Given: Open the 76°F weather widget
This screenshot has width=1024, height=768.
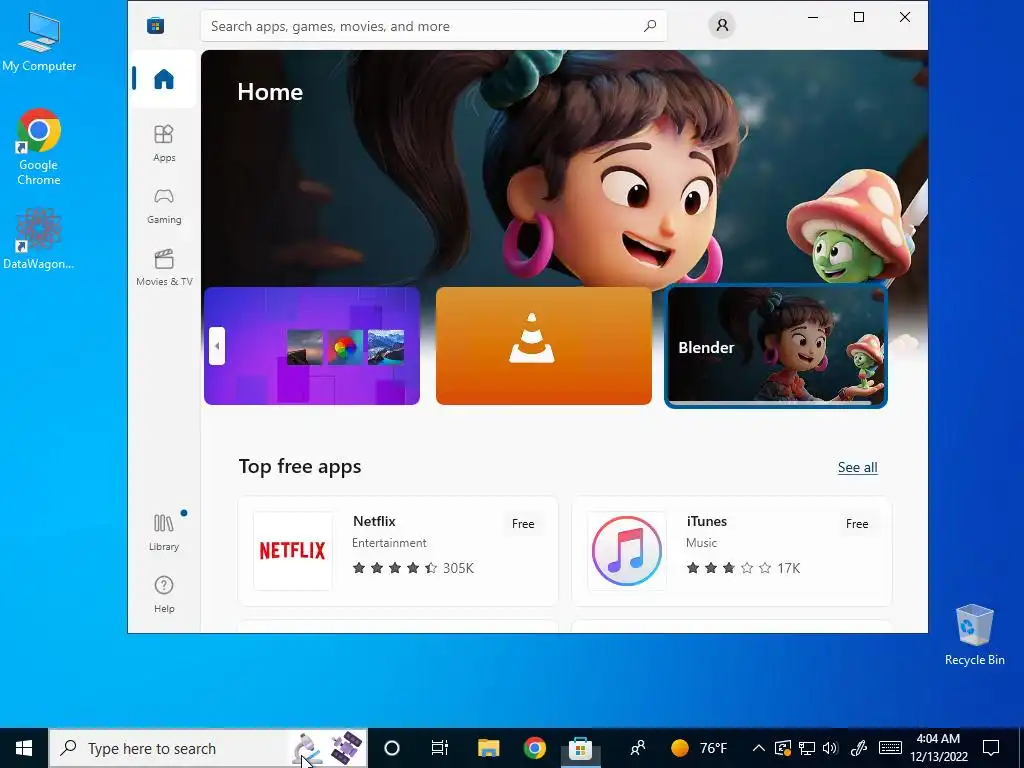Looking at the screenshot, I should [x=699, y=748].
